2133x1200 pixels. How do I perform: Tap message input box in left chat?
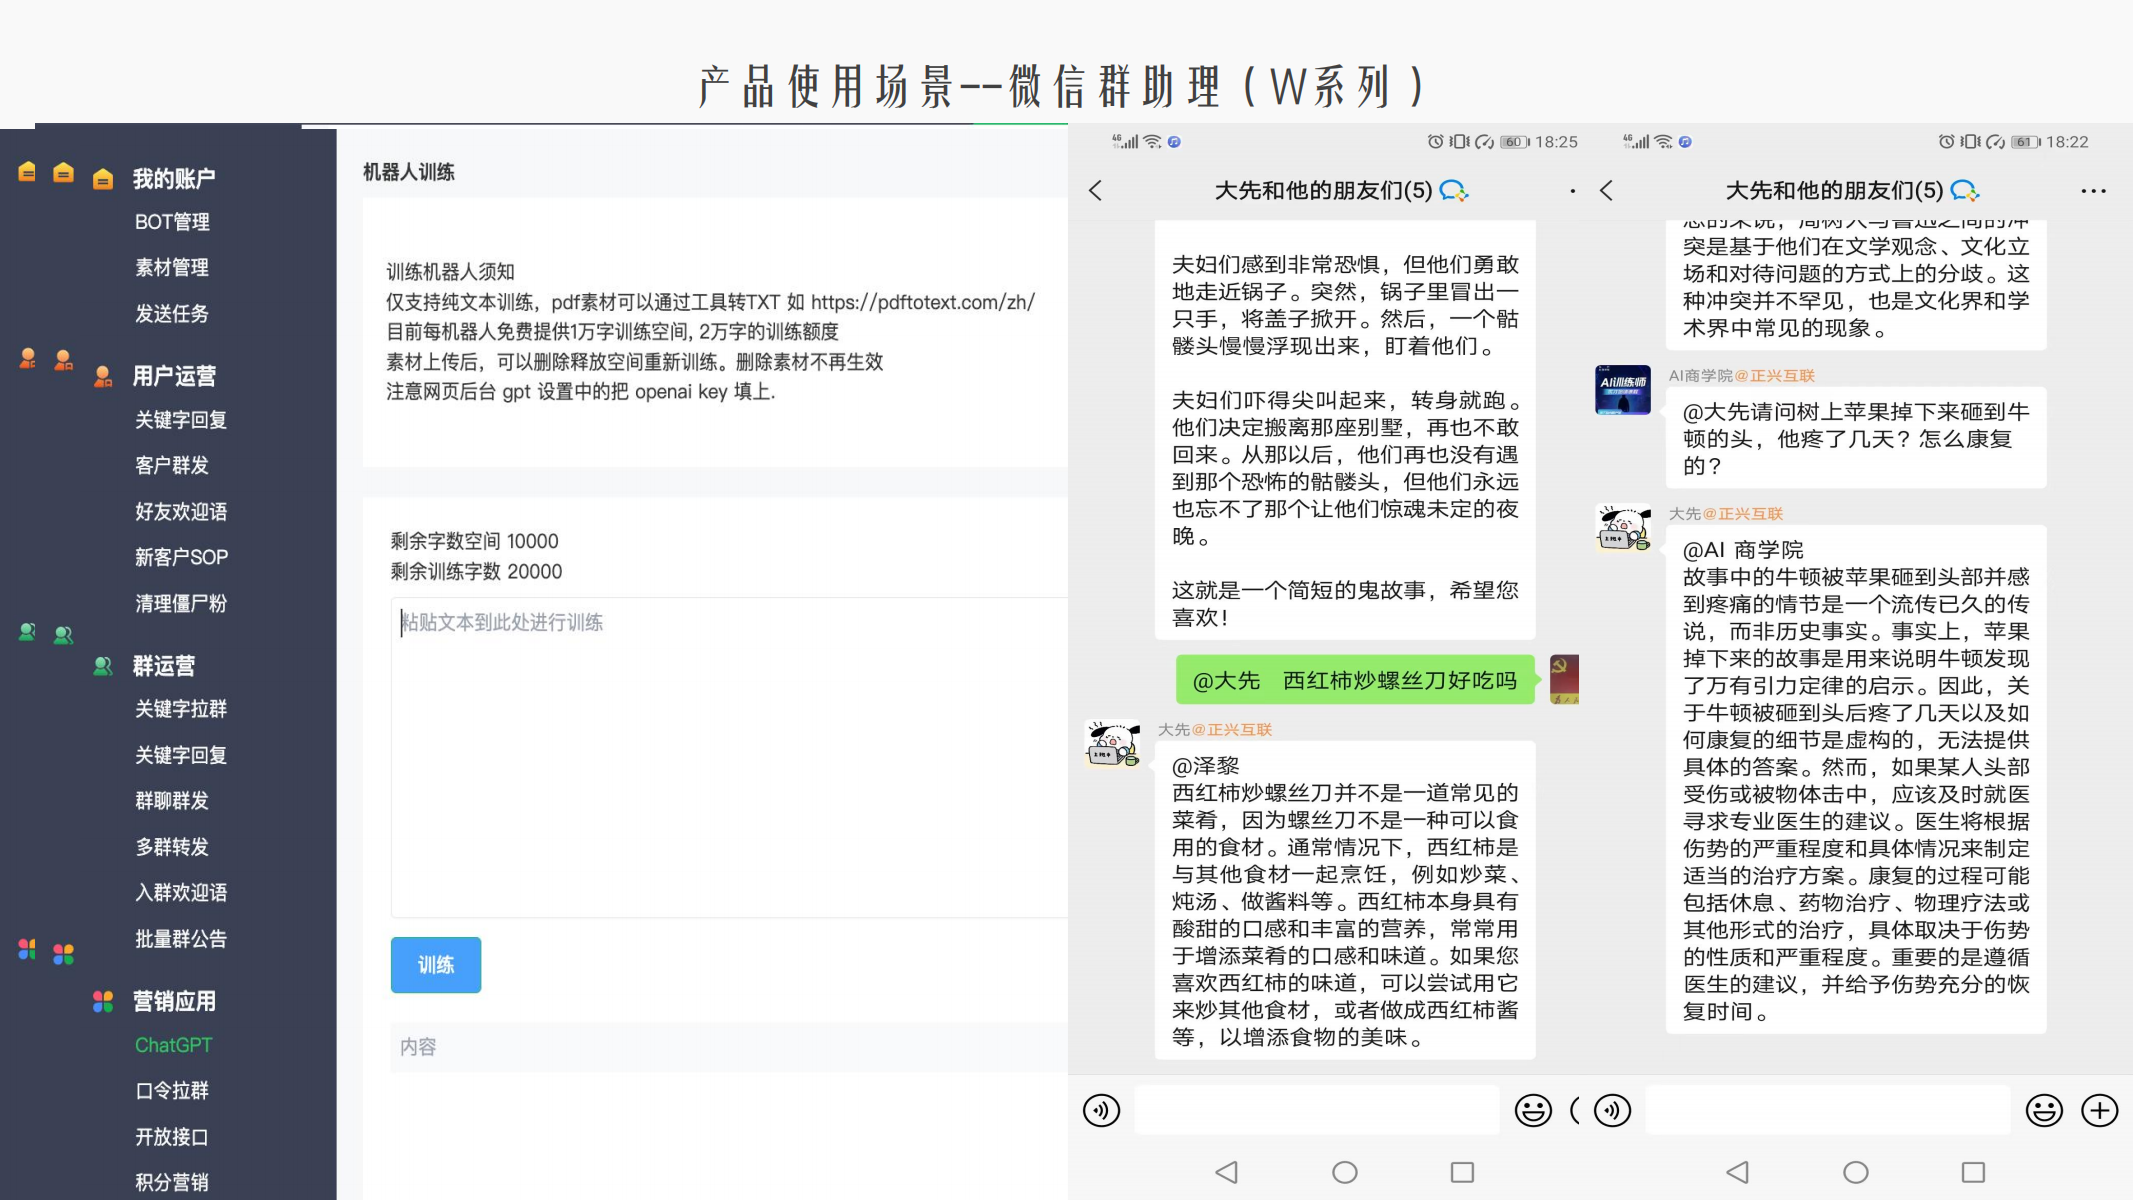pyautogui.click(x=1317, y=1110)
